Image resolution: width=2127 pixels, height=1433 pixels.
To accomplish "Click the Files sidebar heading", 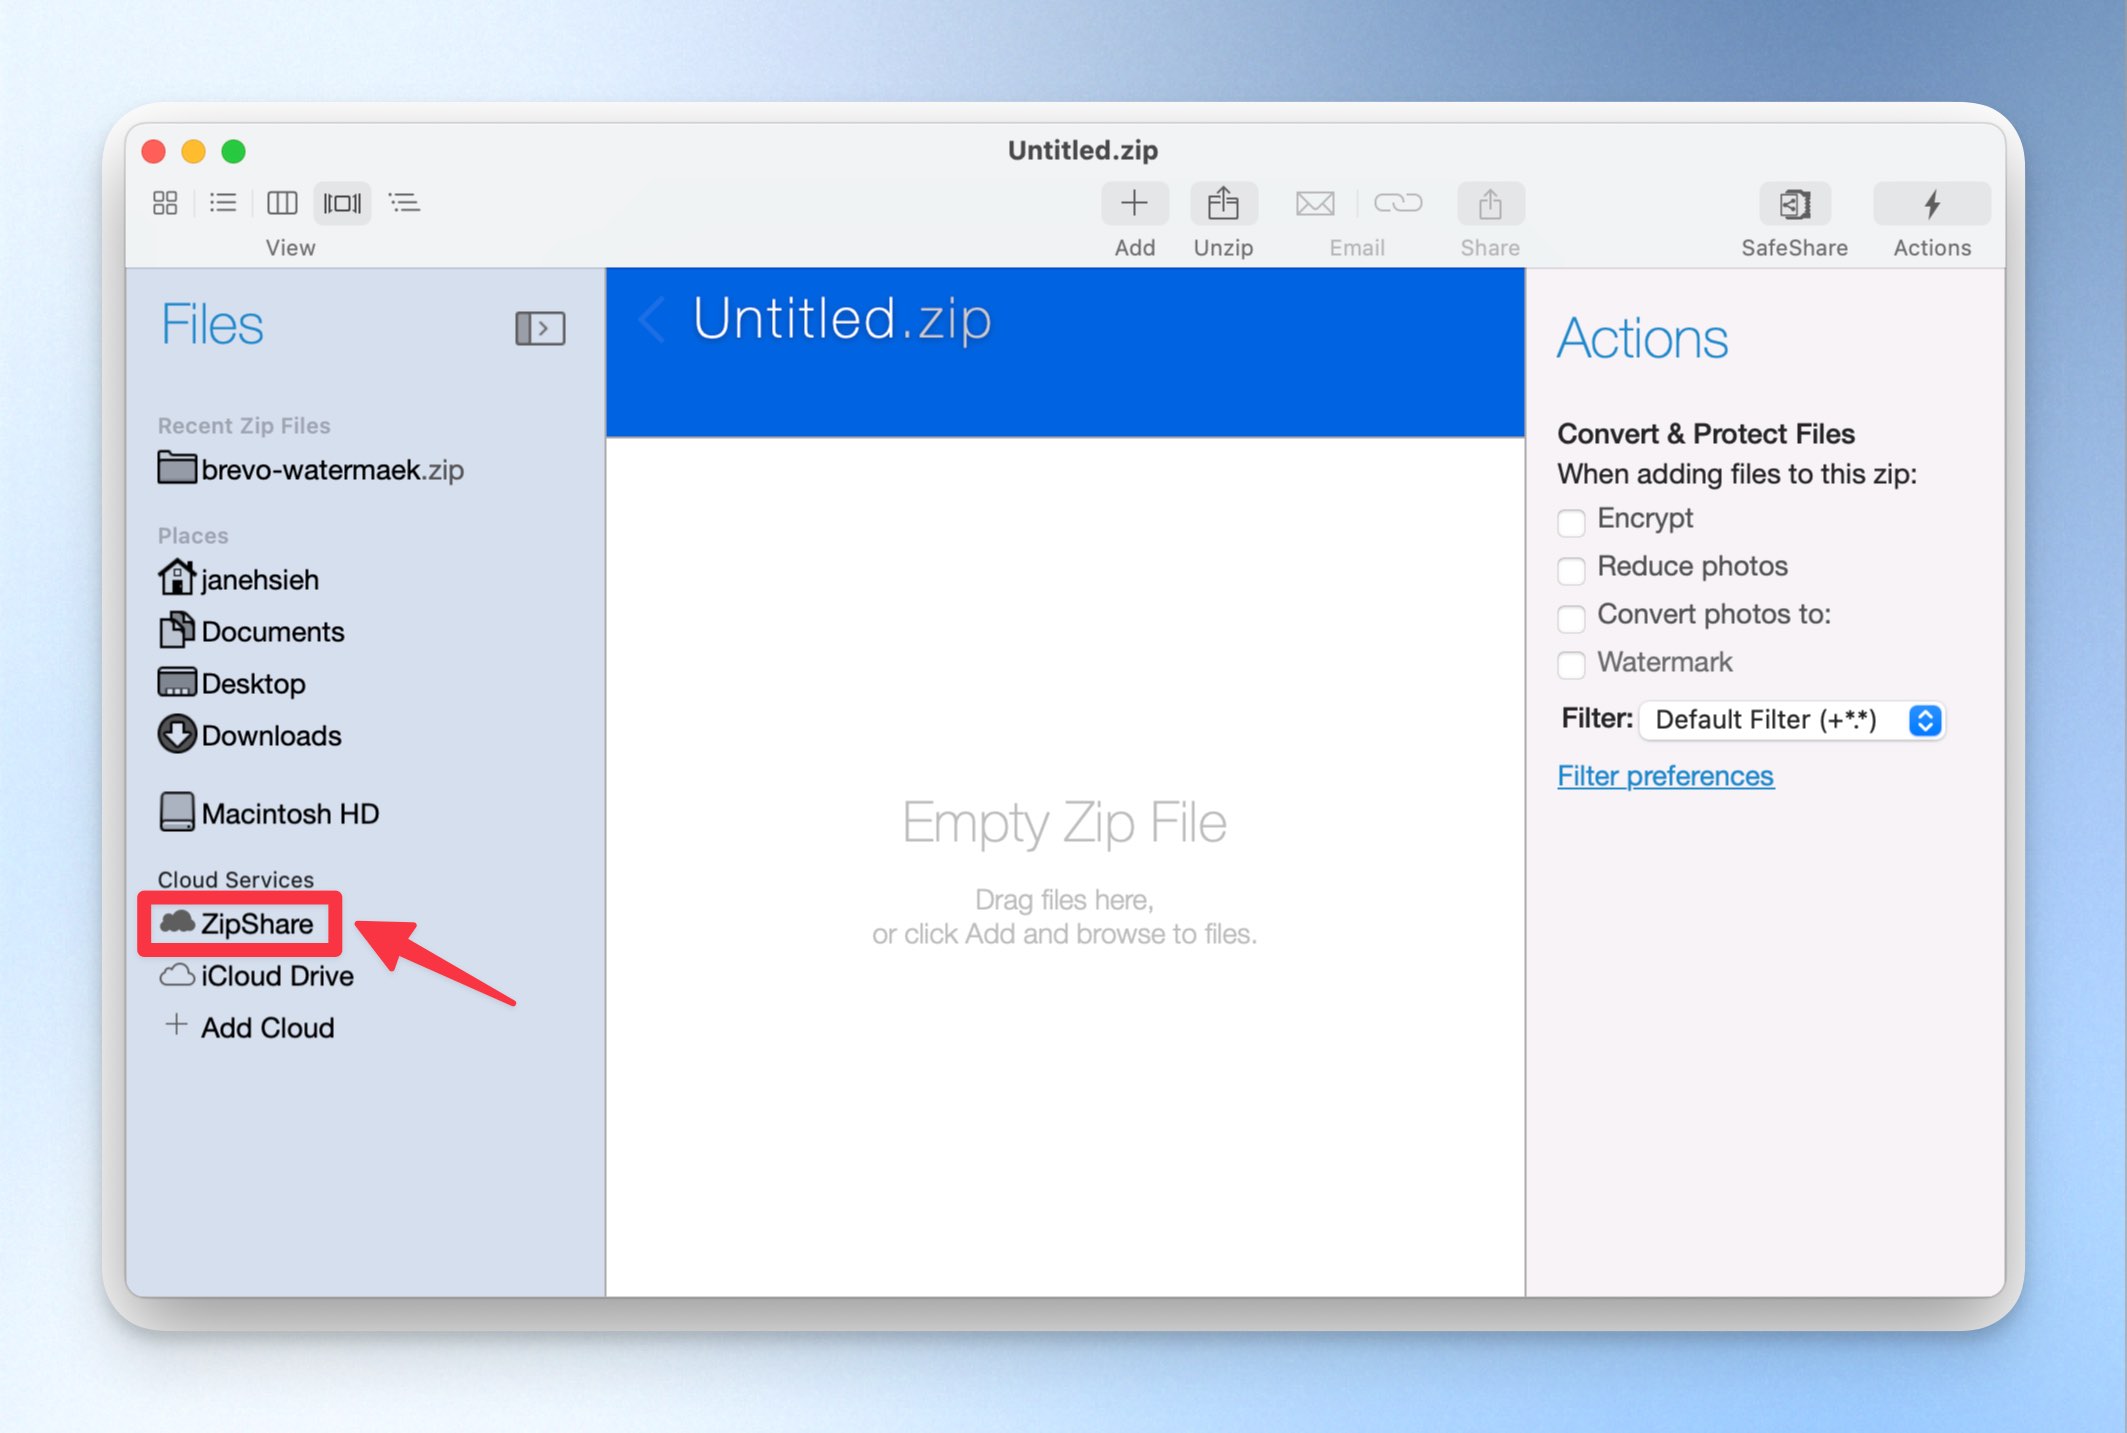I will (212, 325).
